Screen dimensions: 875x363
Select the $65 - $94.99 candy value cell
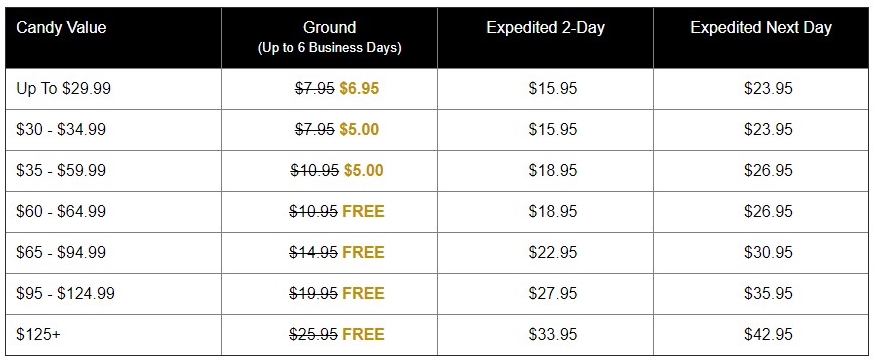61,252
